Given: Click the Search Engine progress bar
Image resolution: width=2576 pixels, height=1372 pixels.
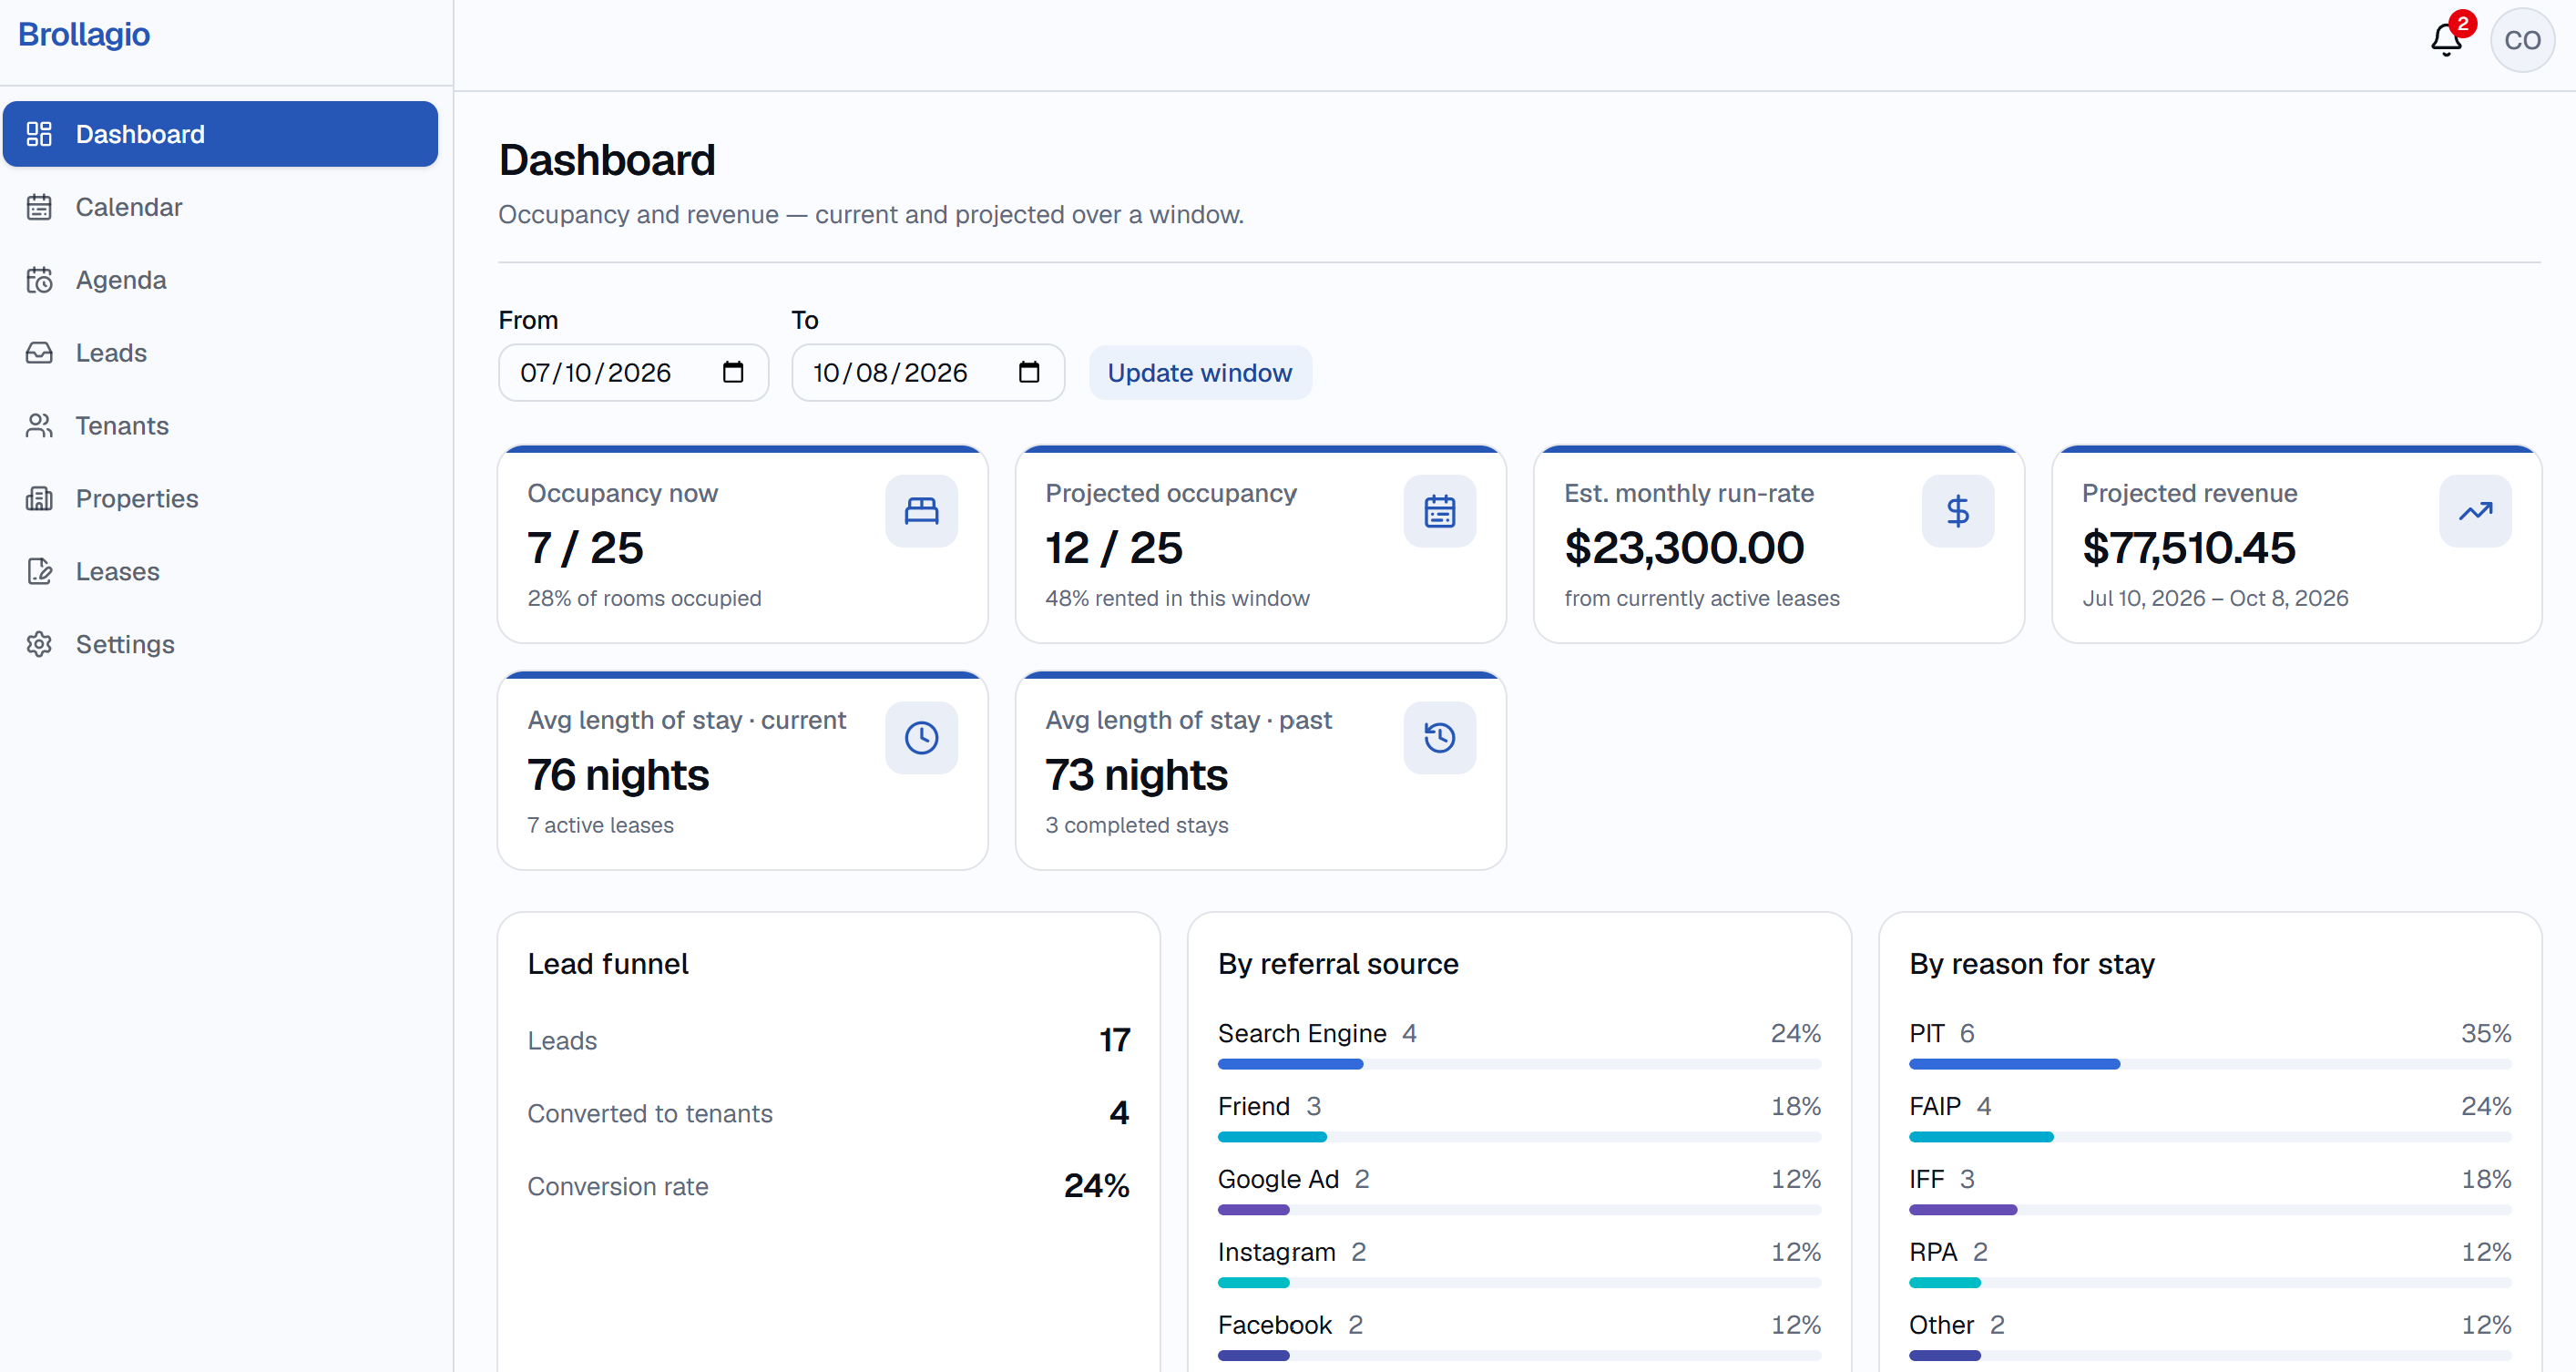Looking at the screenshot, I should pos(1519,1064).
